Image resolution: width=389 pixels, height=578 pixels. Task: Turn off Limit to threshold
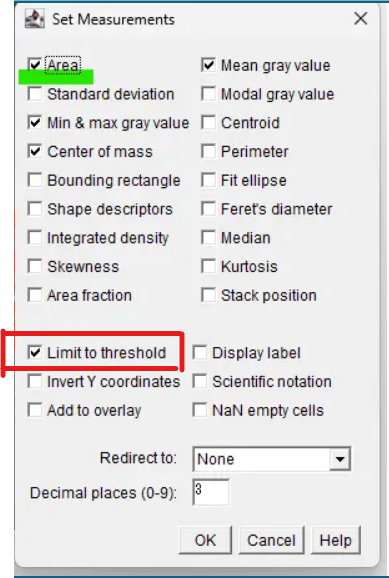click(35, 353)
